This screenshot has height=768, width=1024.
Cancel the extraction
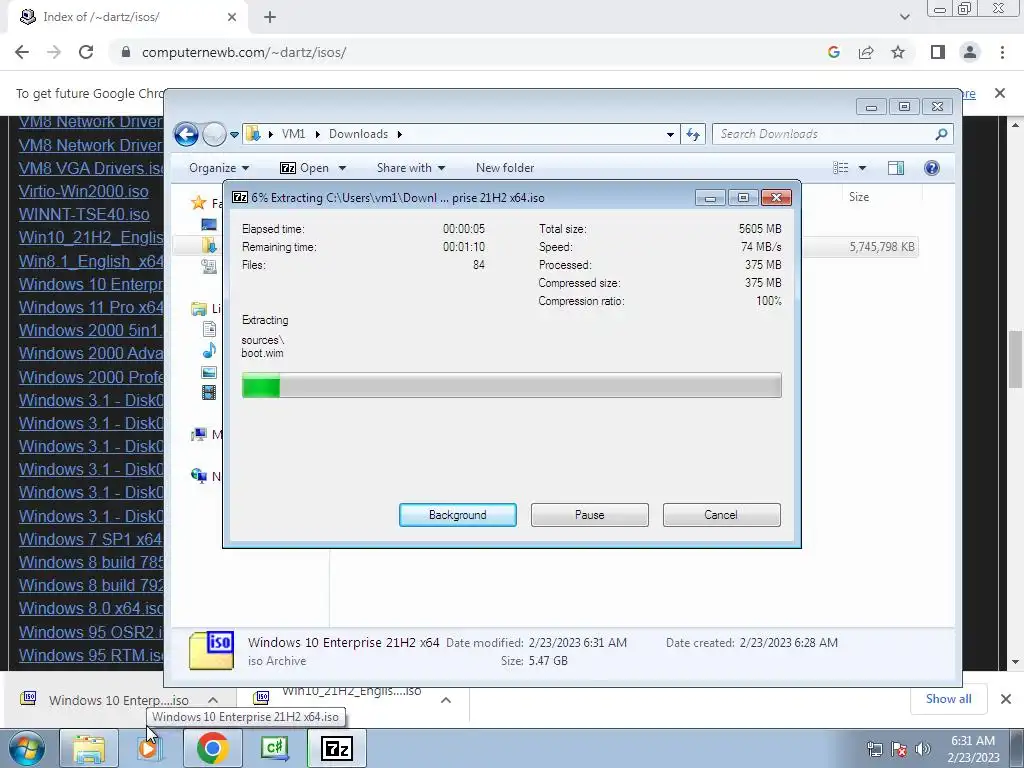pos(721,515)
